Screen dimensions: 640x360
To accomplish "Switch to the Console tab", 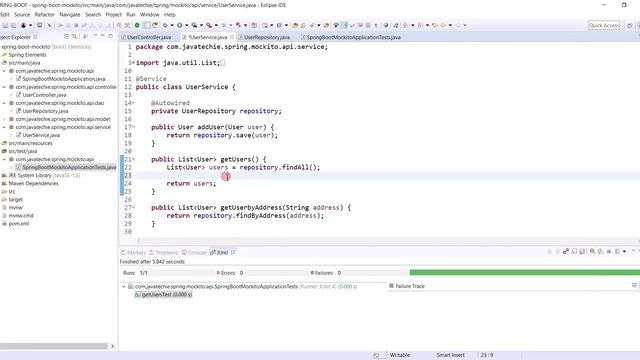I will [x=194, y=252].
